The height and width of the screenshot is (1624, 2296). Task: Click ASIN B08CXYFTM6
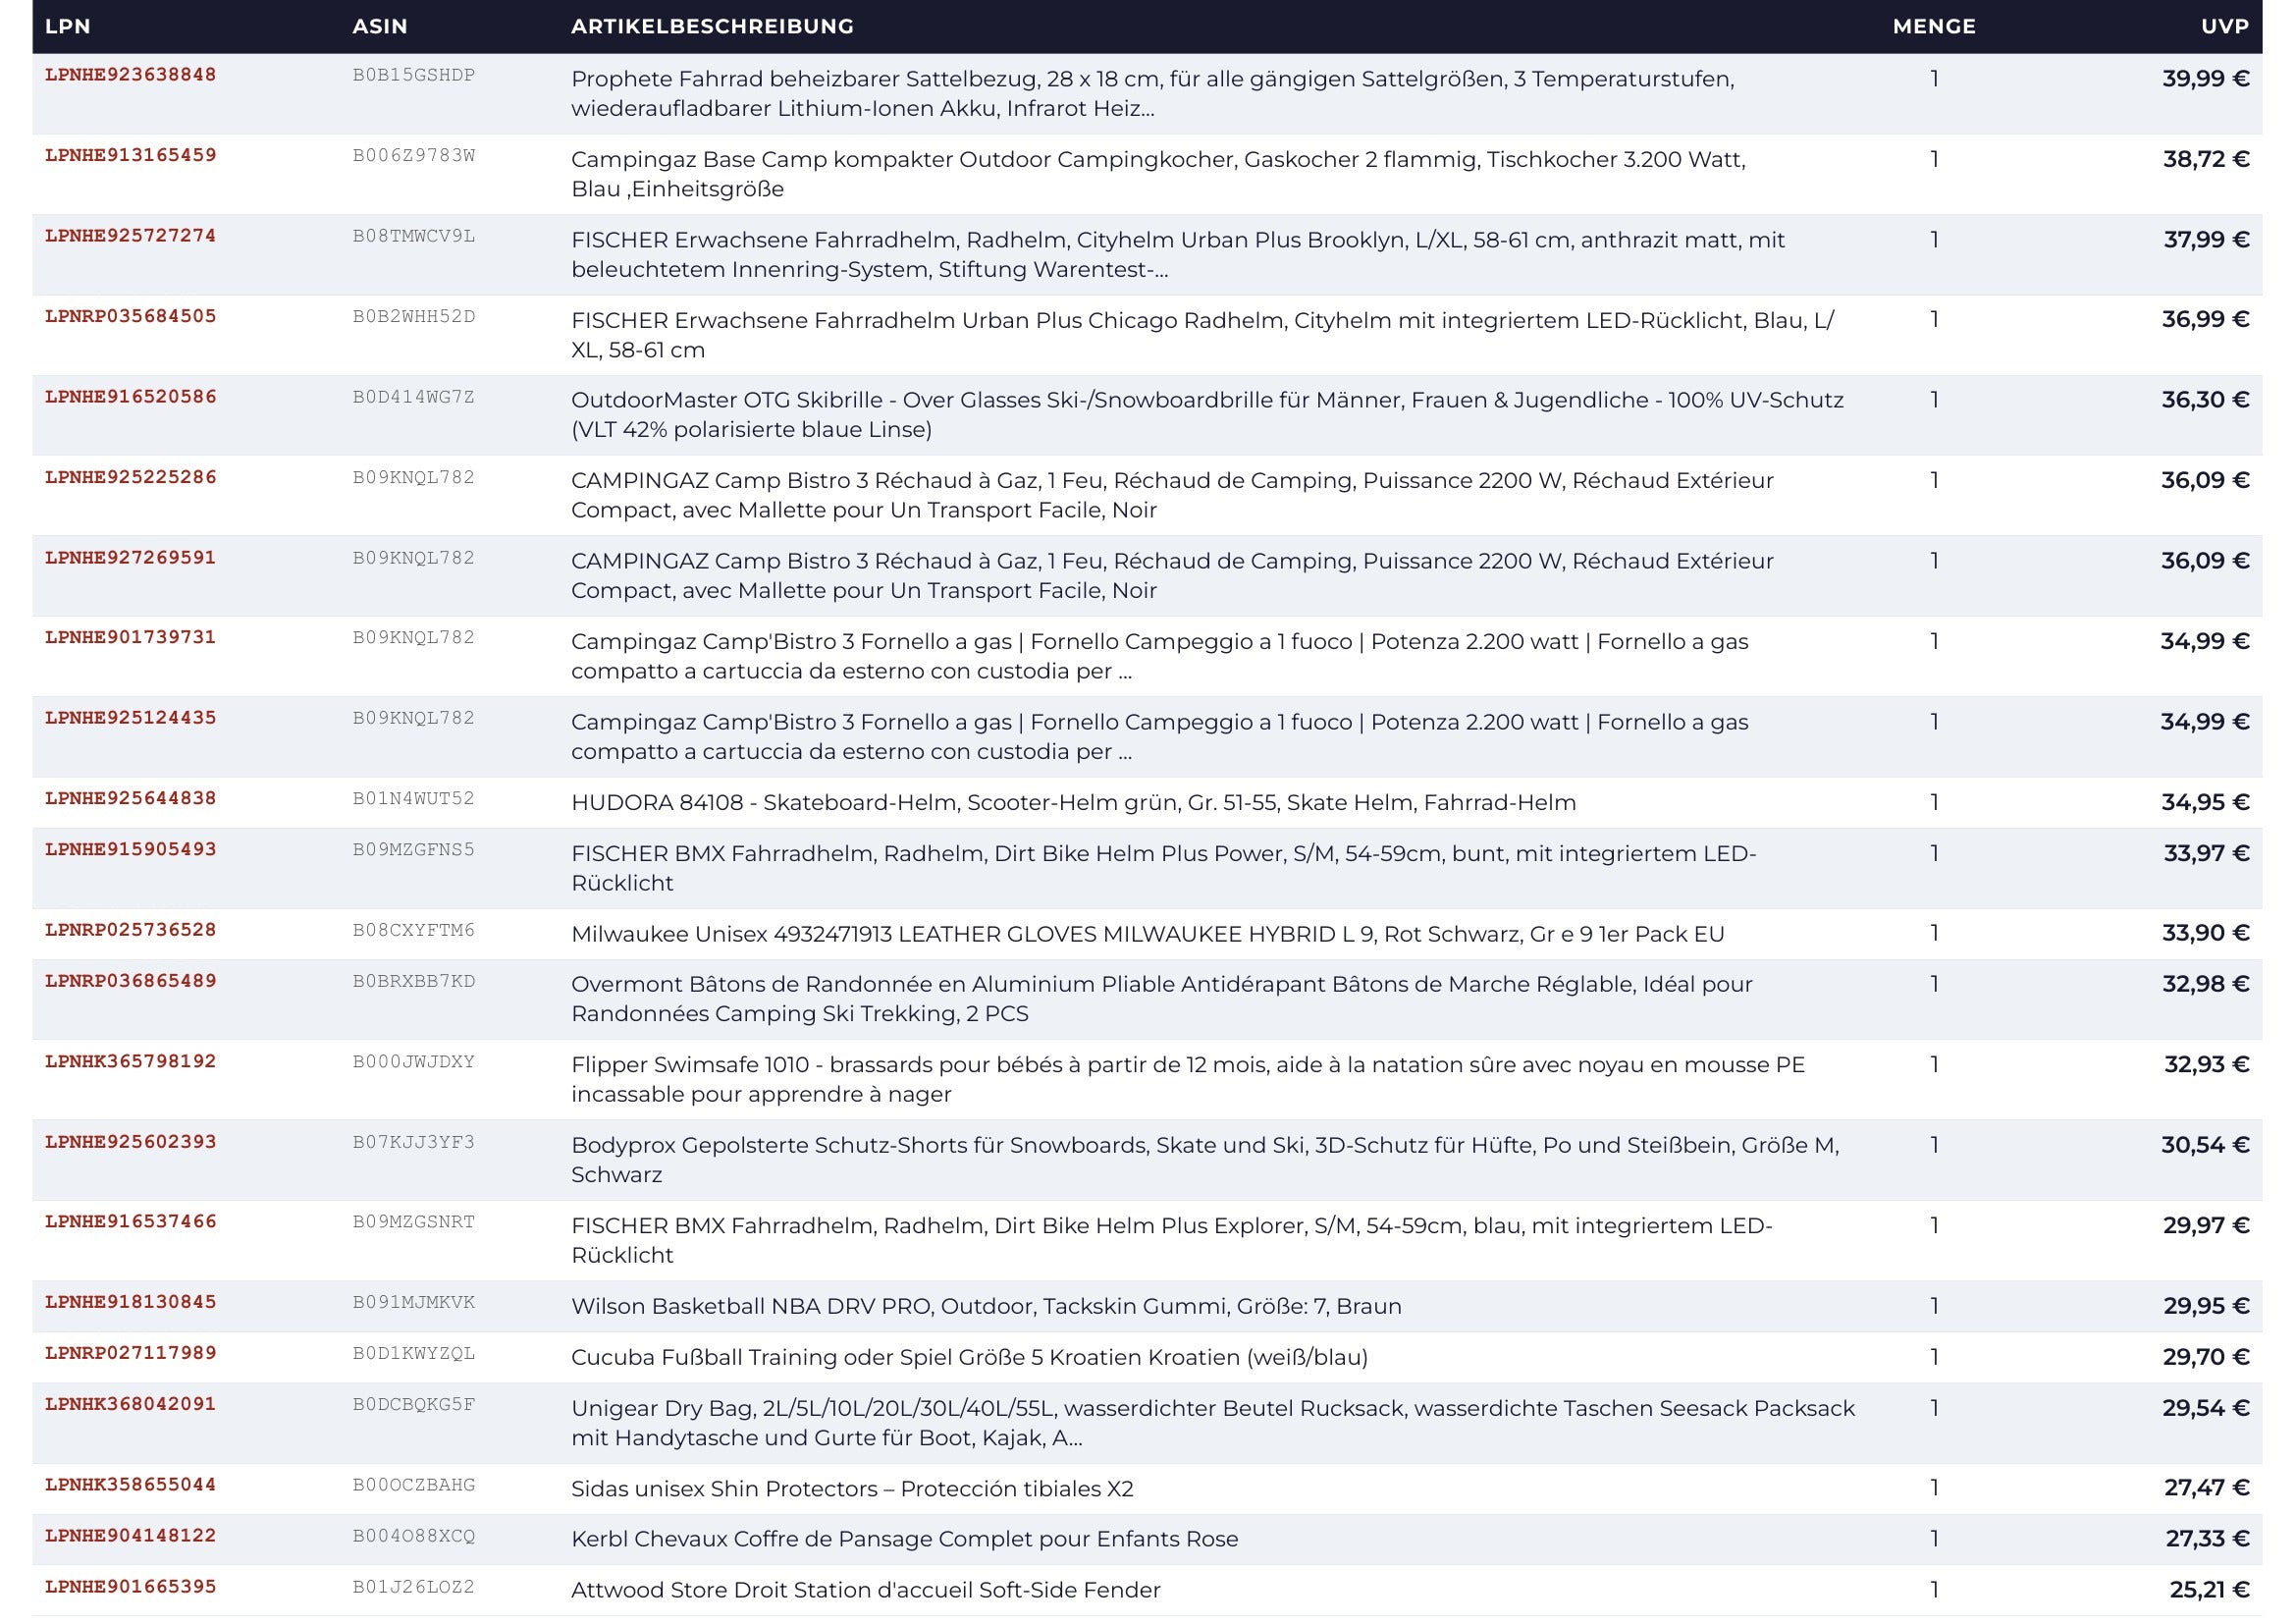413,930
